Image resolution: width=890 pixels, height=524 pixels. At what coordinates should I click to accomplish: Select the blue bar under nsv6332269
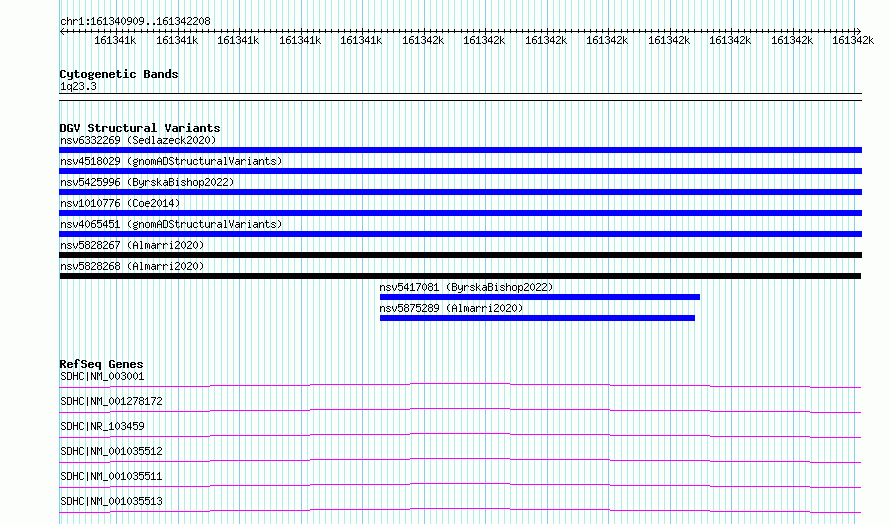click(x=460, y=150)
